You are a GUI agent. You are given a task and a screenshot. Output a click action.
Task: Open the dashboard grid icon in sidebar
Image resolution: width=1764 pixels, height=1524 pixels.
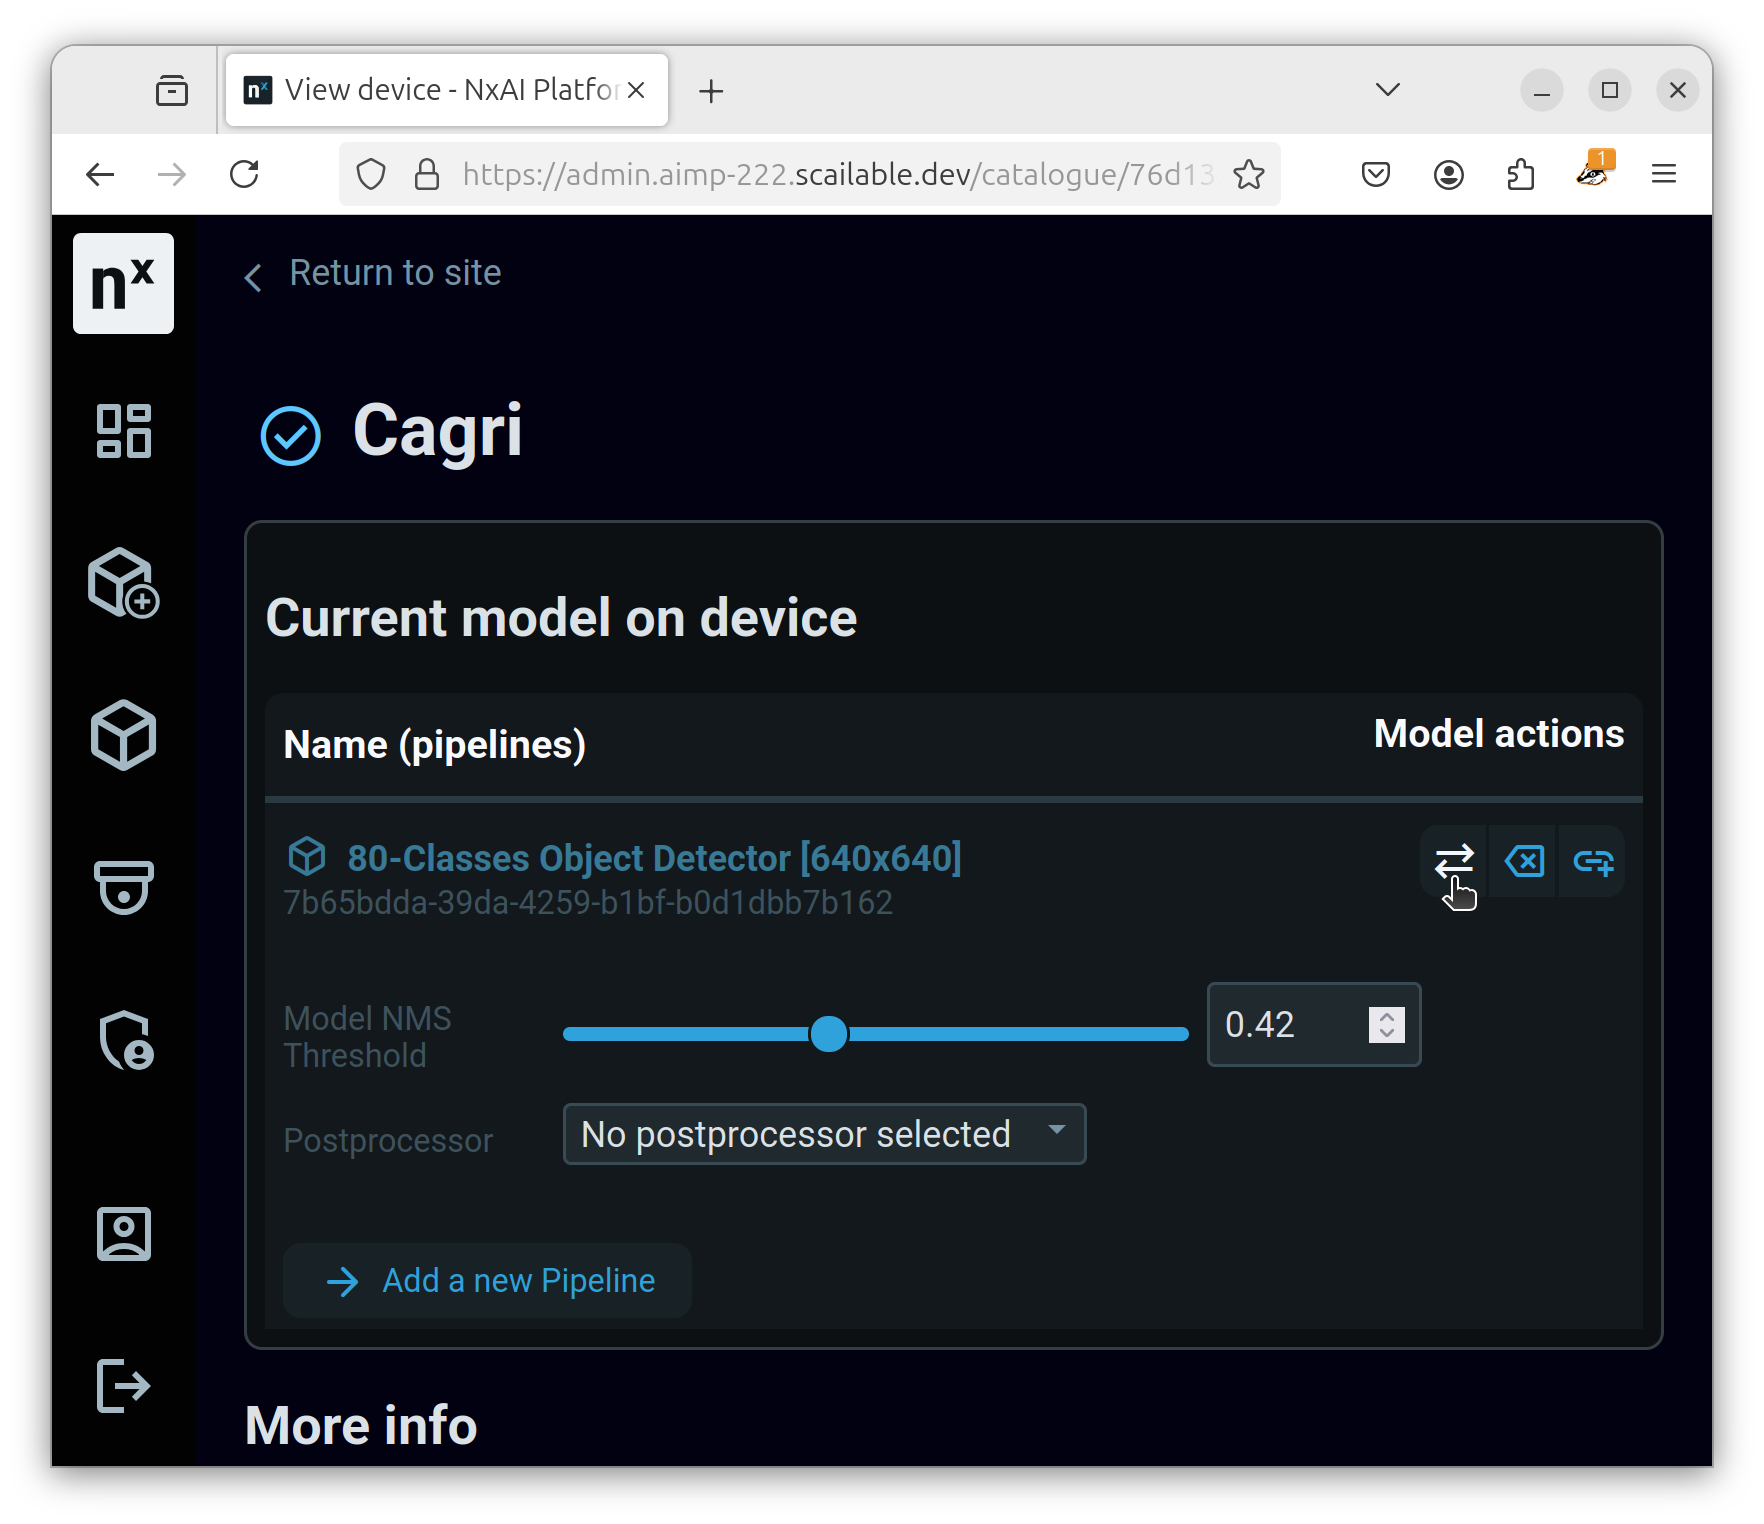pyautogui.click(x=123, y=431)
